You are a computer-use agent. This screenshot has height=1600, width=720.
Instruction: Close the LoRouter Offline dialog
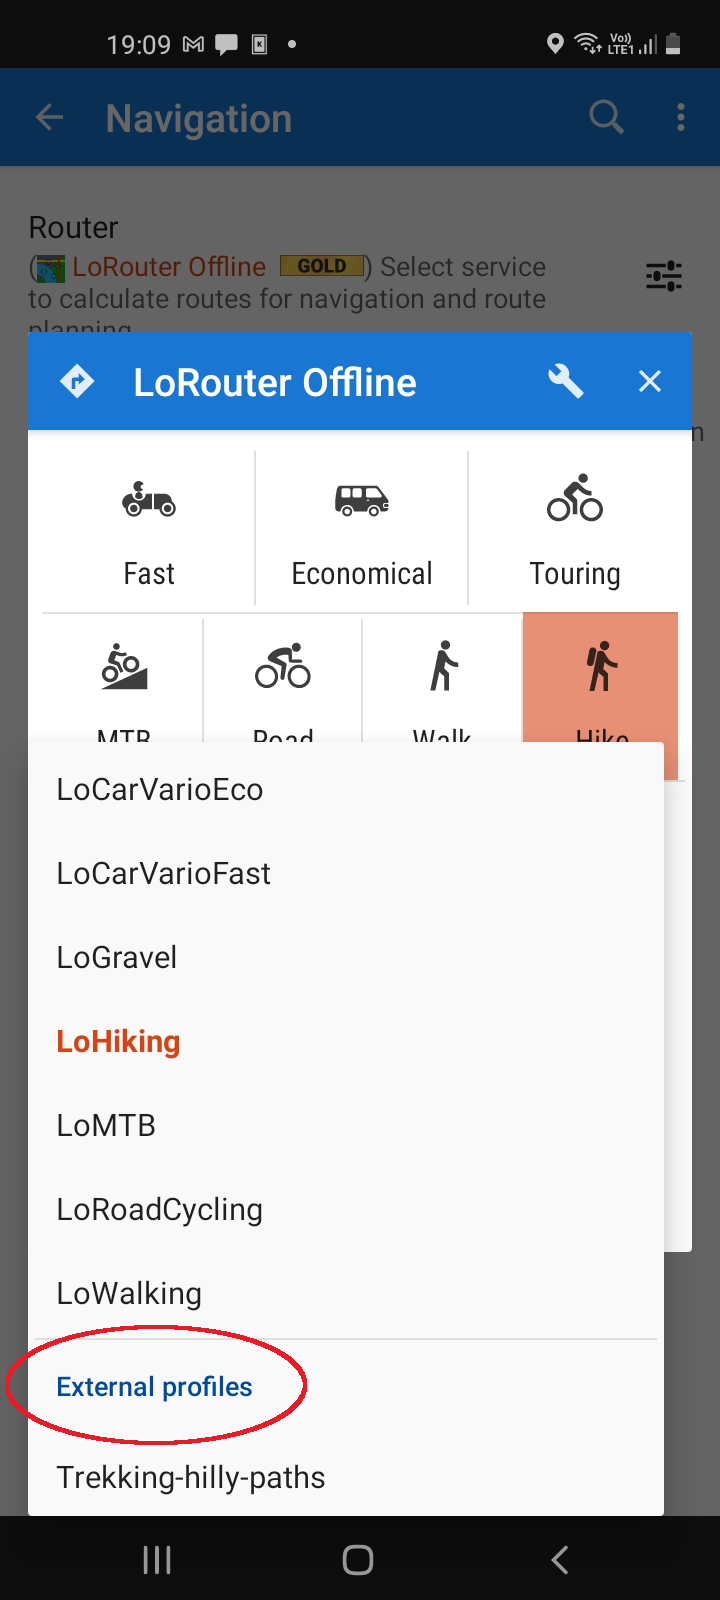coord(650,381)
